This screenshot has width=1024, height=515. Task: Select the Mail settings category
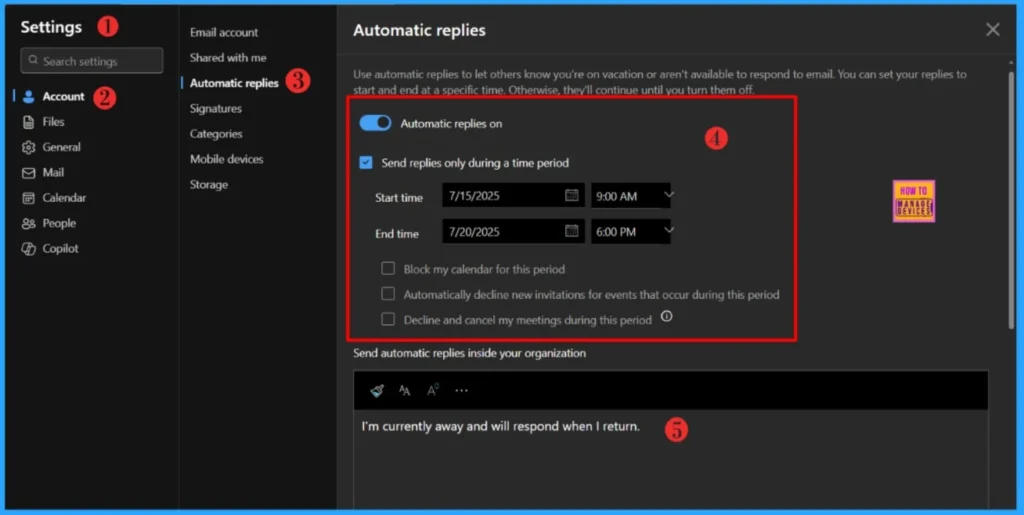tap(54, 173)
